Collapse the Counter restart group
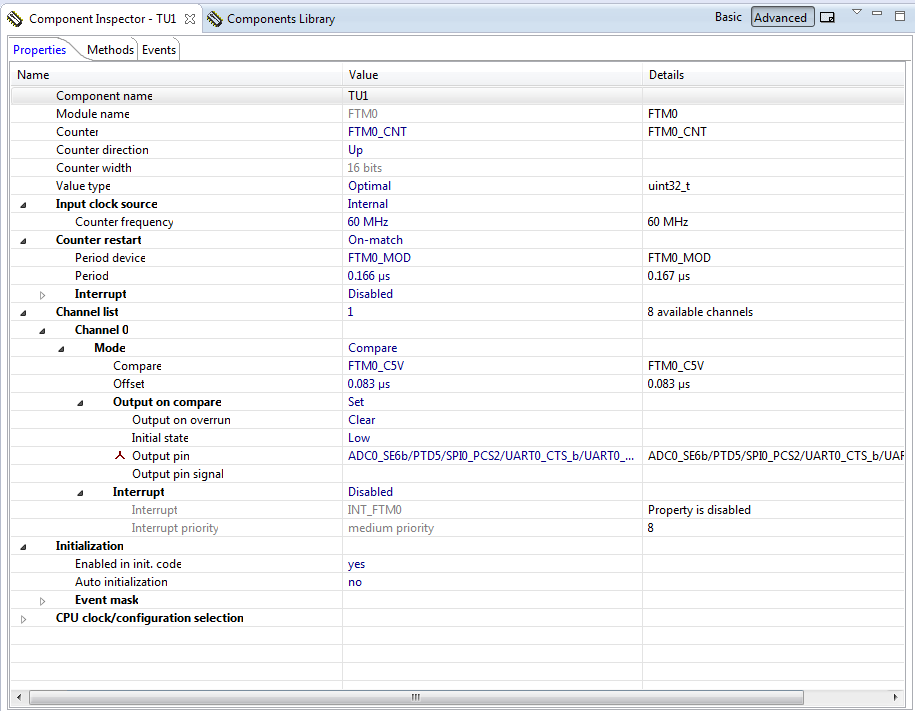 [23, 241]
